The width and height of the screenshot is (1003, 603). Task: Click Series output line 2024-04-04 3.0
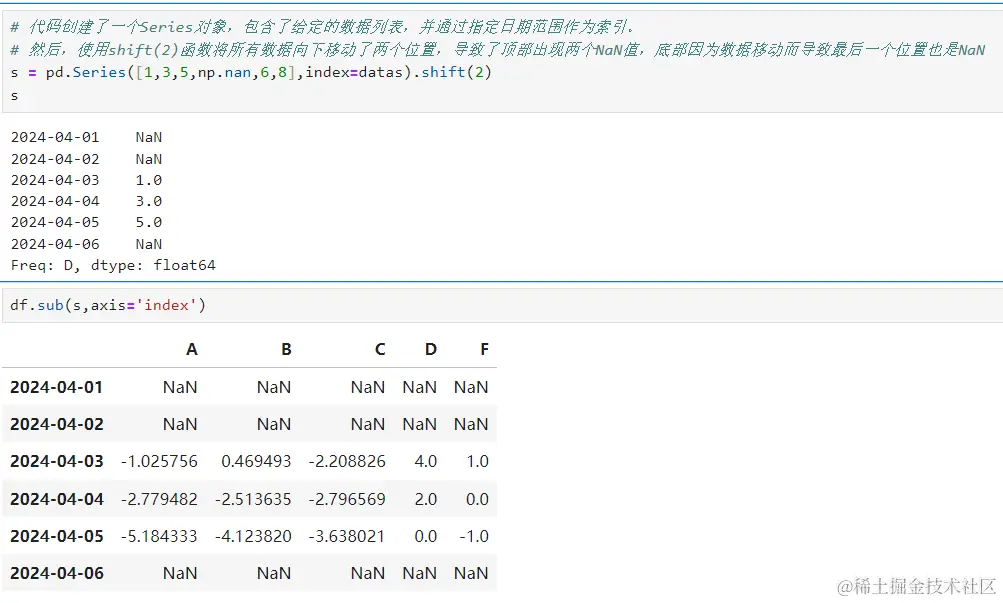pos(86,201)
